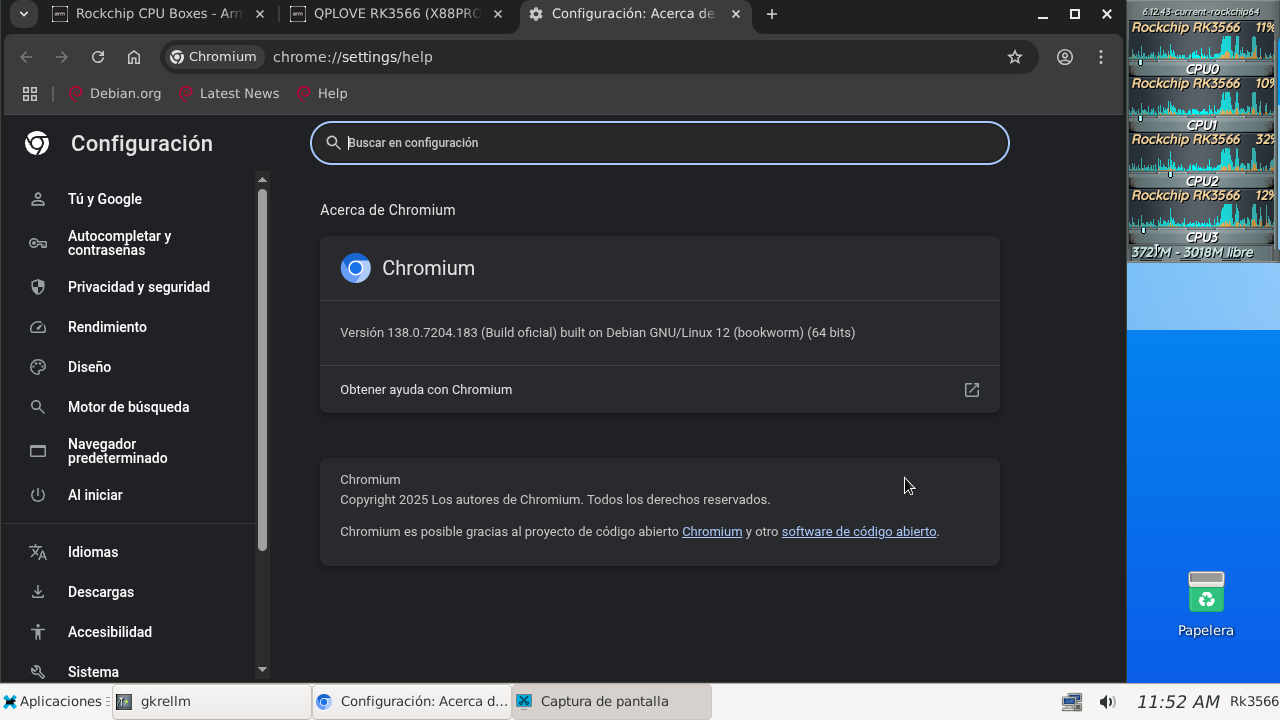Click the Chromium logo beside Configuración

[37, 143]
